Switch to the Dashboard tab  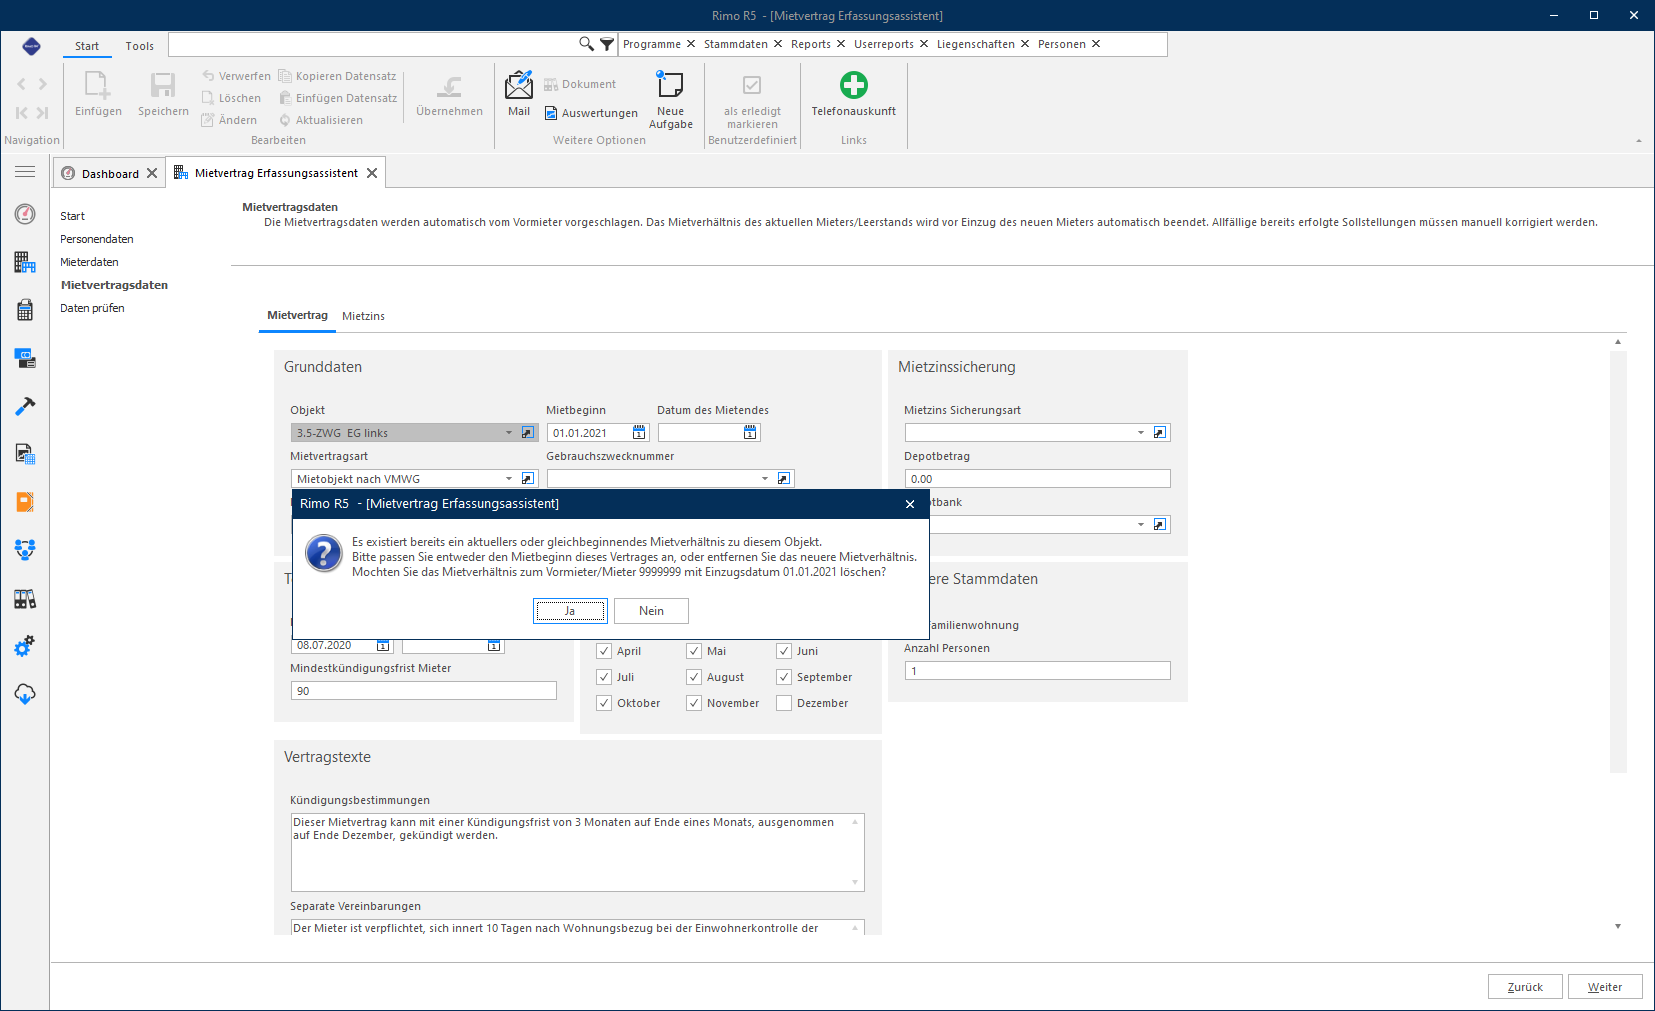pyautogui.click(x=110, y=174)
